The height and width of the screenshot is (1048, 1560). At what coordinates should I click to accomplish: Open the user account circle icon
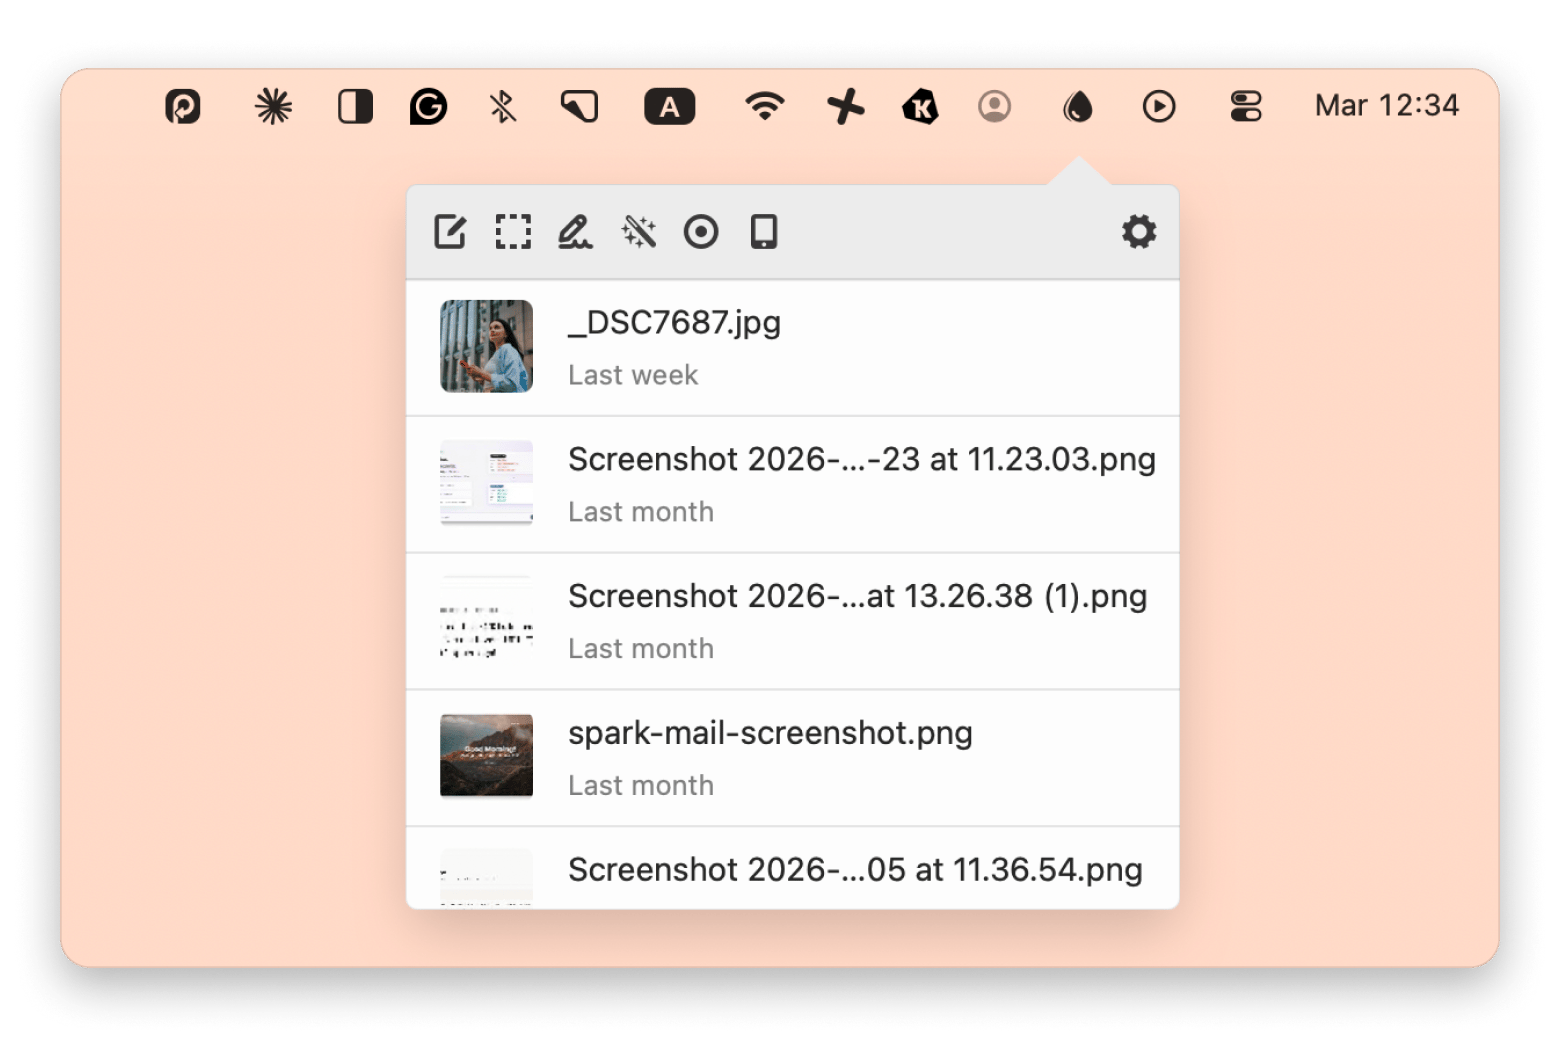click(994, 106)
